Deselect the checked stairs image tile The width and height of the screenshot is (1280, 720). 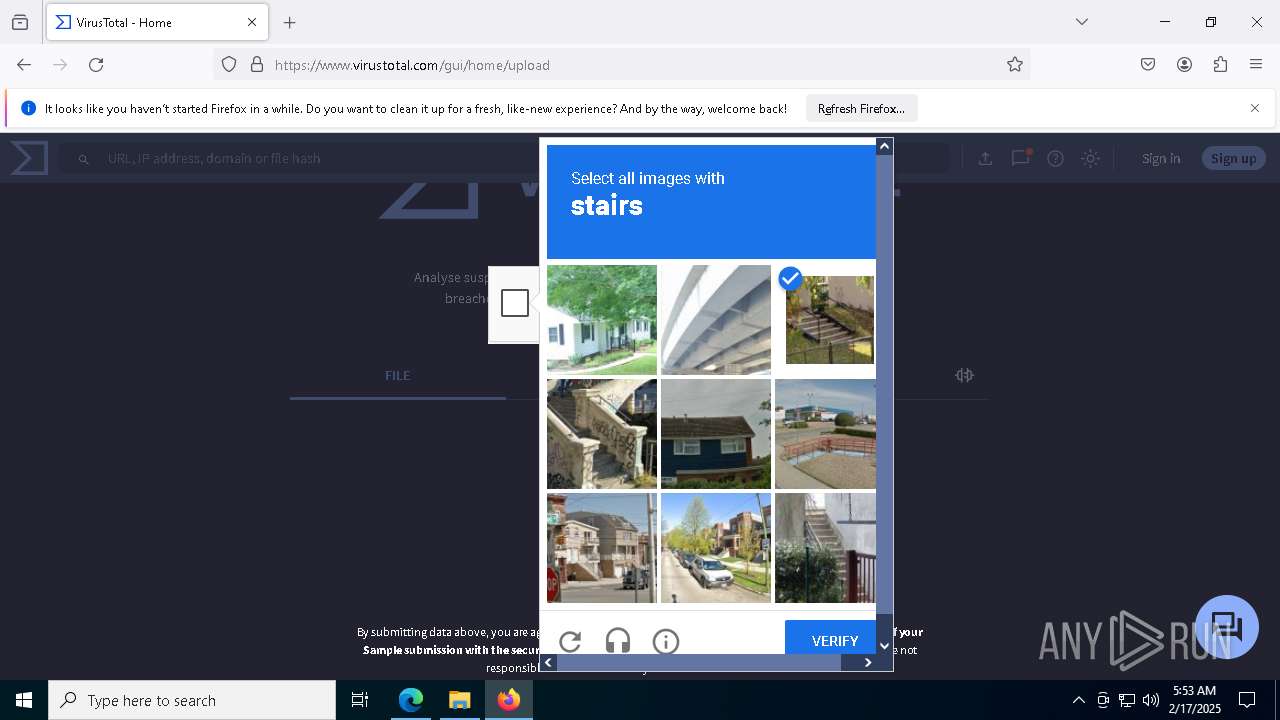830,319
